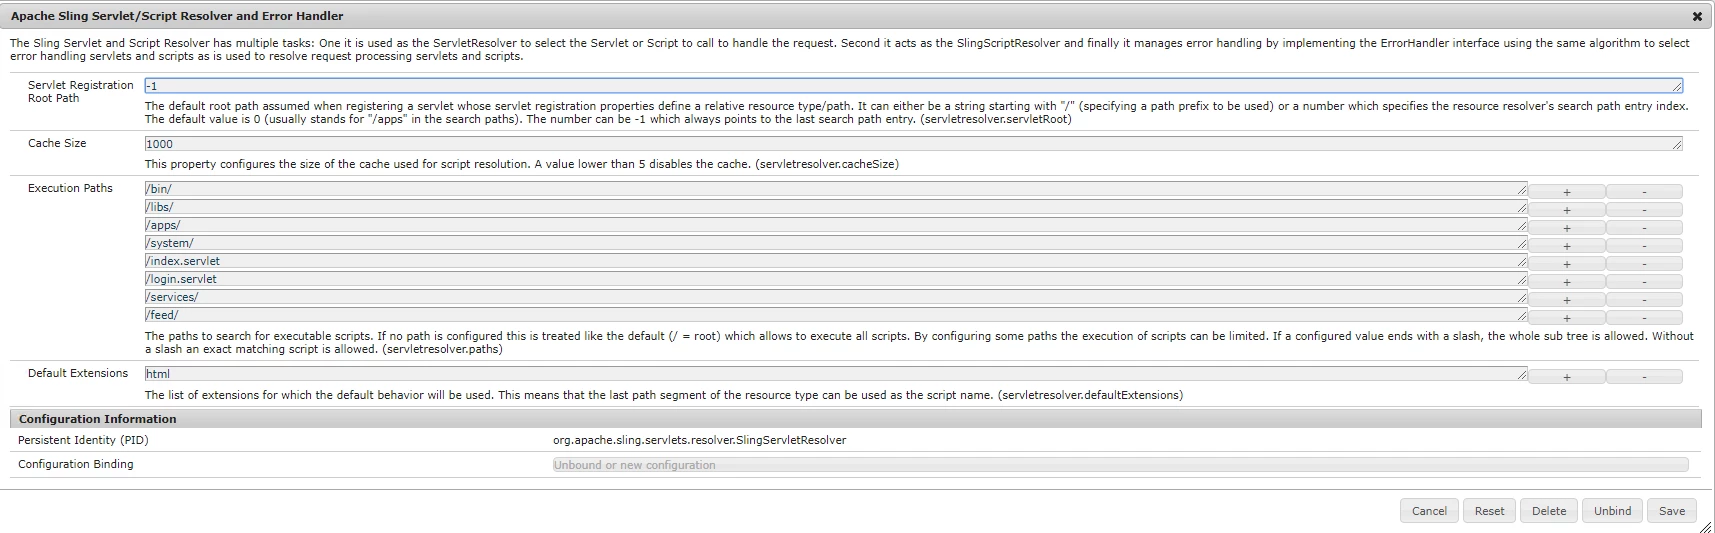
Task: Remove the /feed/ execution path
Action: tap(1644, 317)
